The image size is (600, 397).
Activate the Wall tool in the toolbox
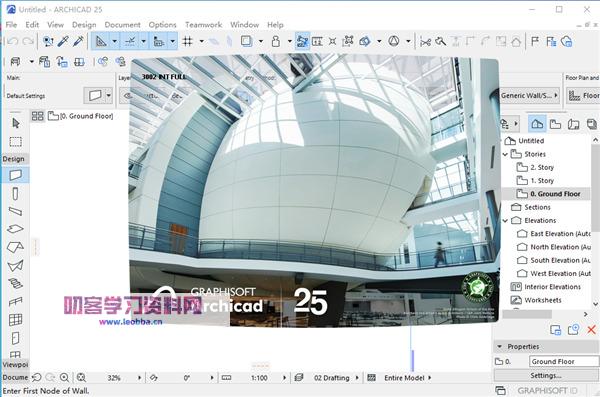click(x=15, y=175)
